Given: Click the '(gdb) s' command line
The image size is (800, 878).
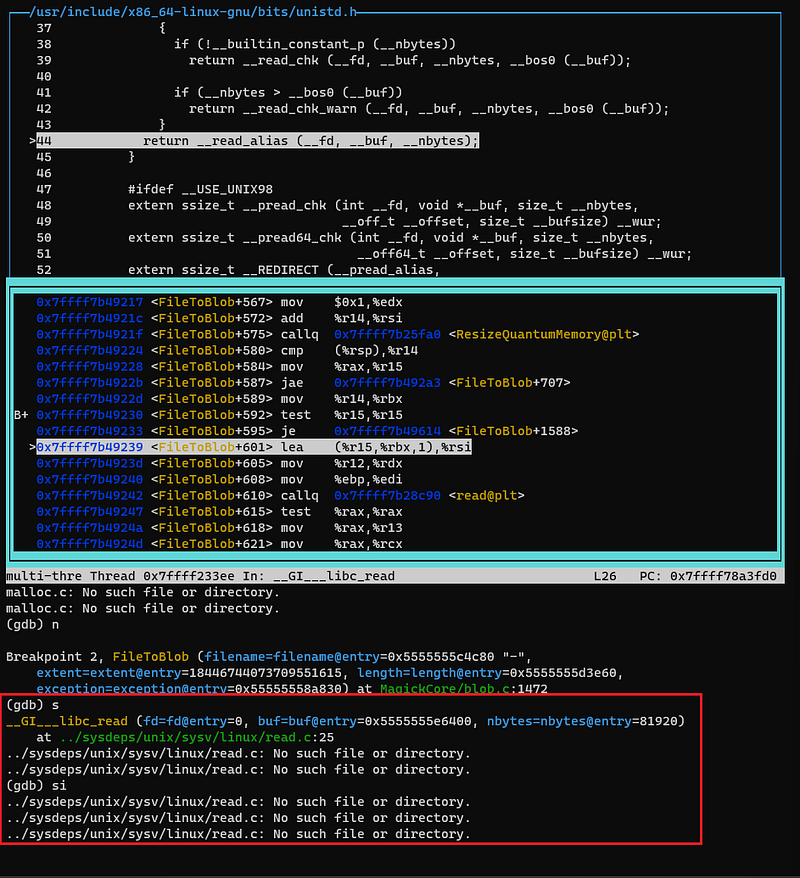Looking at the screenshot, I should [x=32, y=706].
